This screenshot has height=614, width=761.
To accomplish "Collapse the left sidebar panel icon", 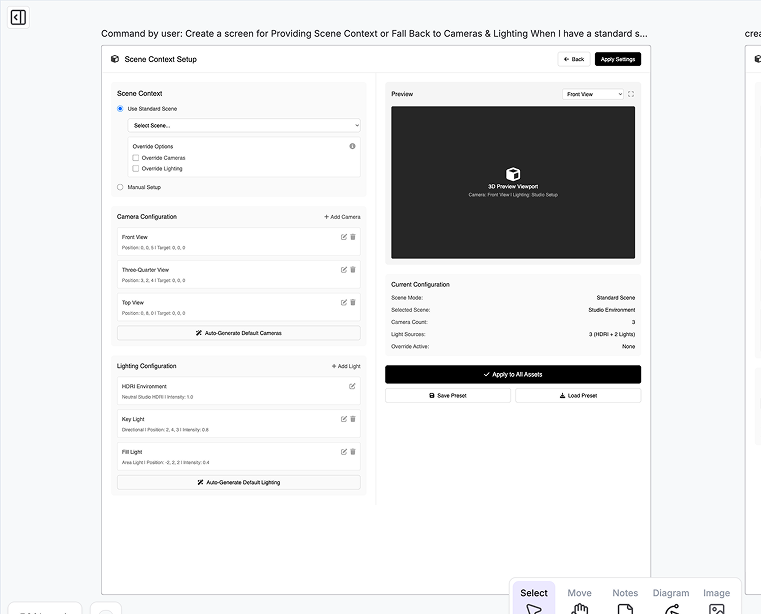I will [x=18, y=17].
